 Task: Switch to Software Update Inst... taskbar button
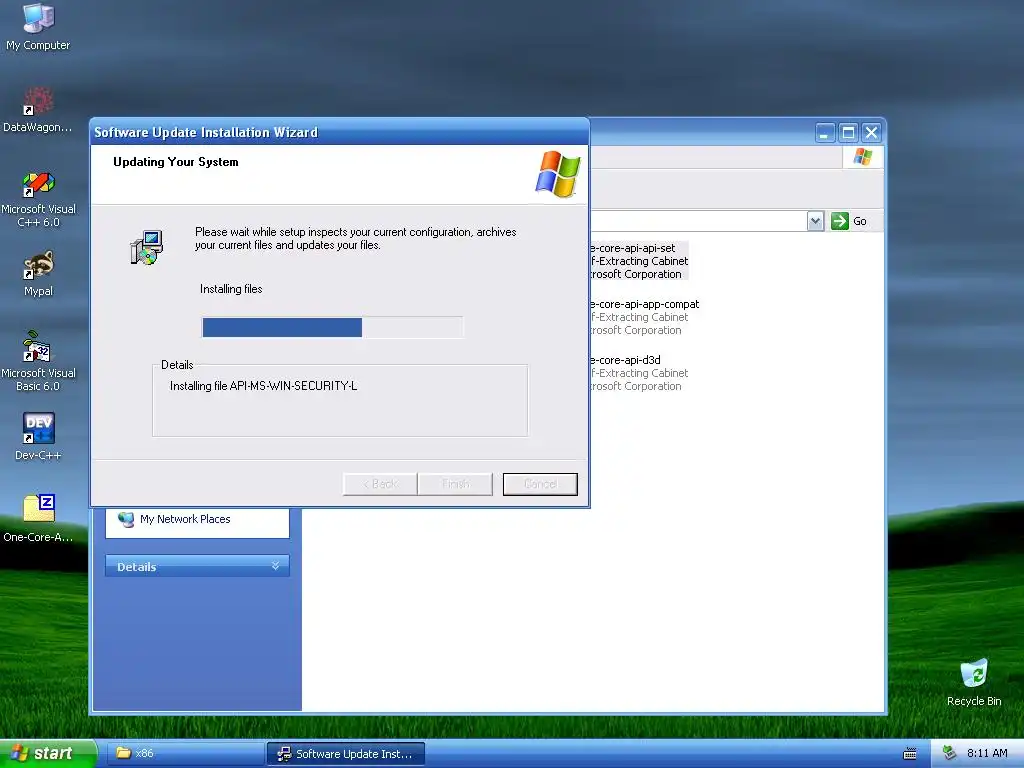click(x=346, y=754)
